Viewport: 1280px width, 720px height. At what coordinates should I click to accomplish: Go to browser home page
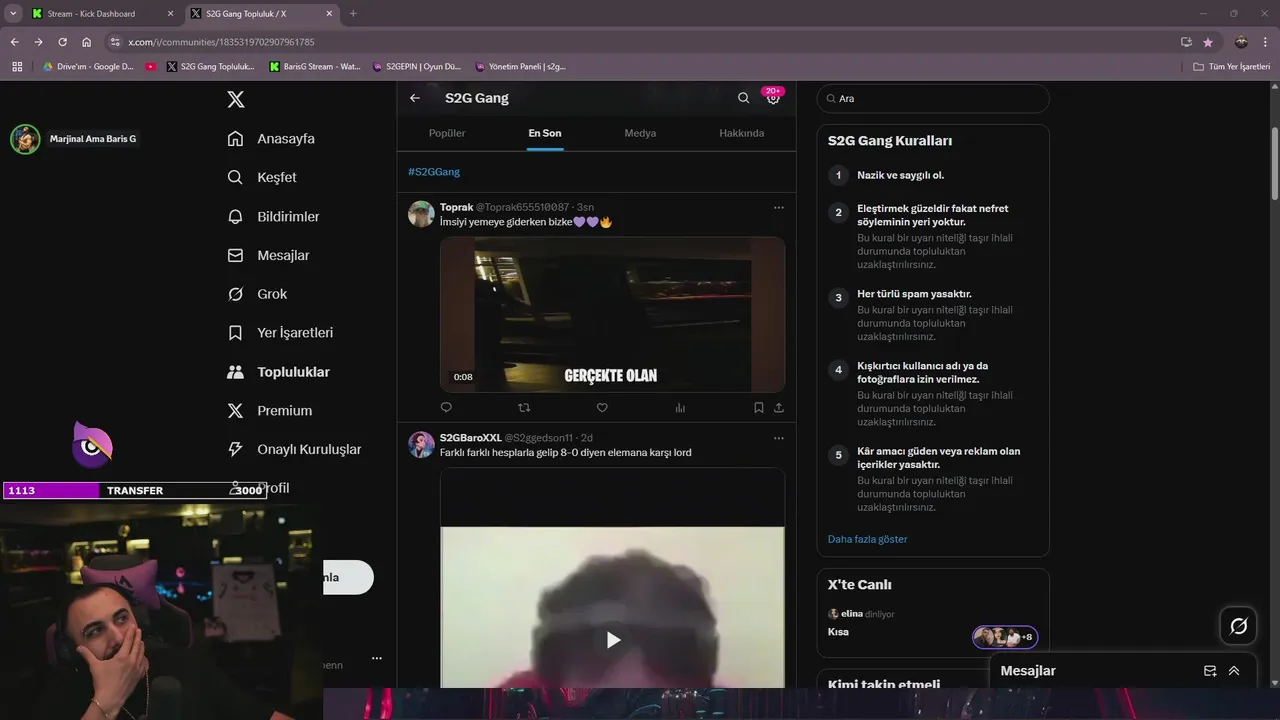click(86, 42)
